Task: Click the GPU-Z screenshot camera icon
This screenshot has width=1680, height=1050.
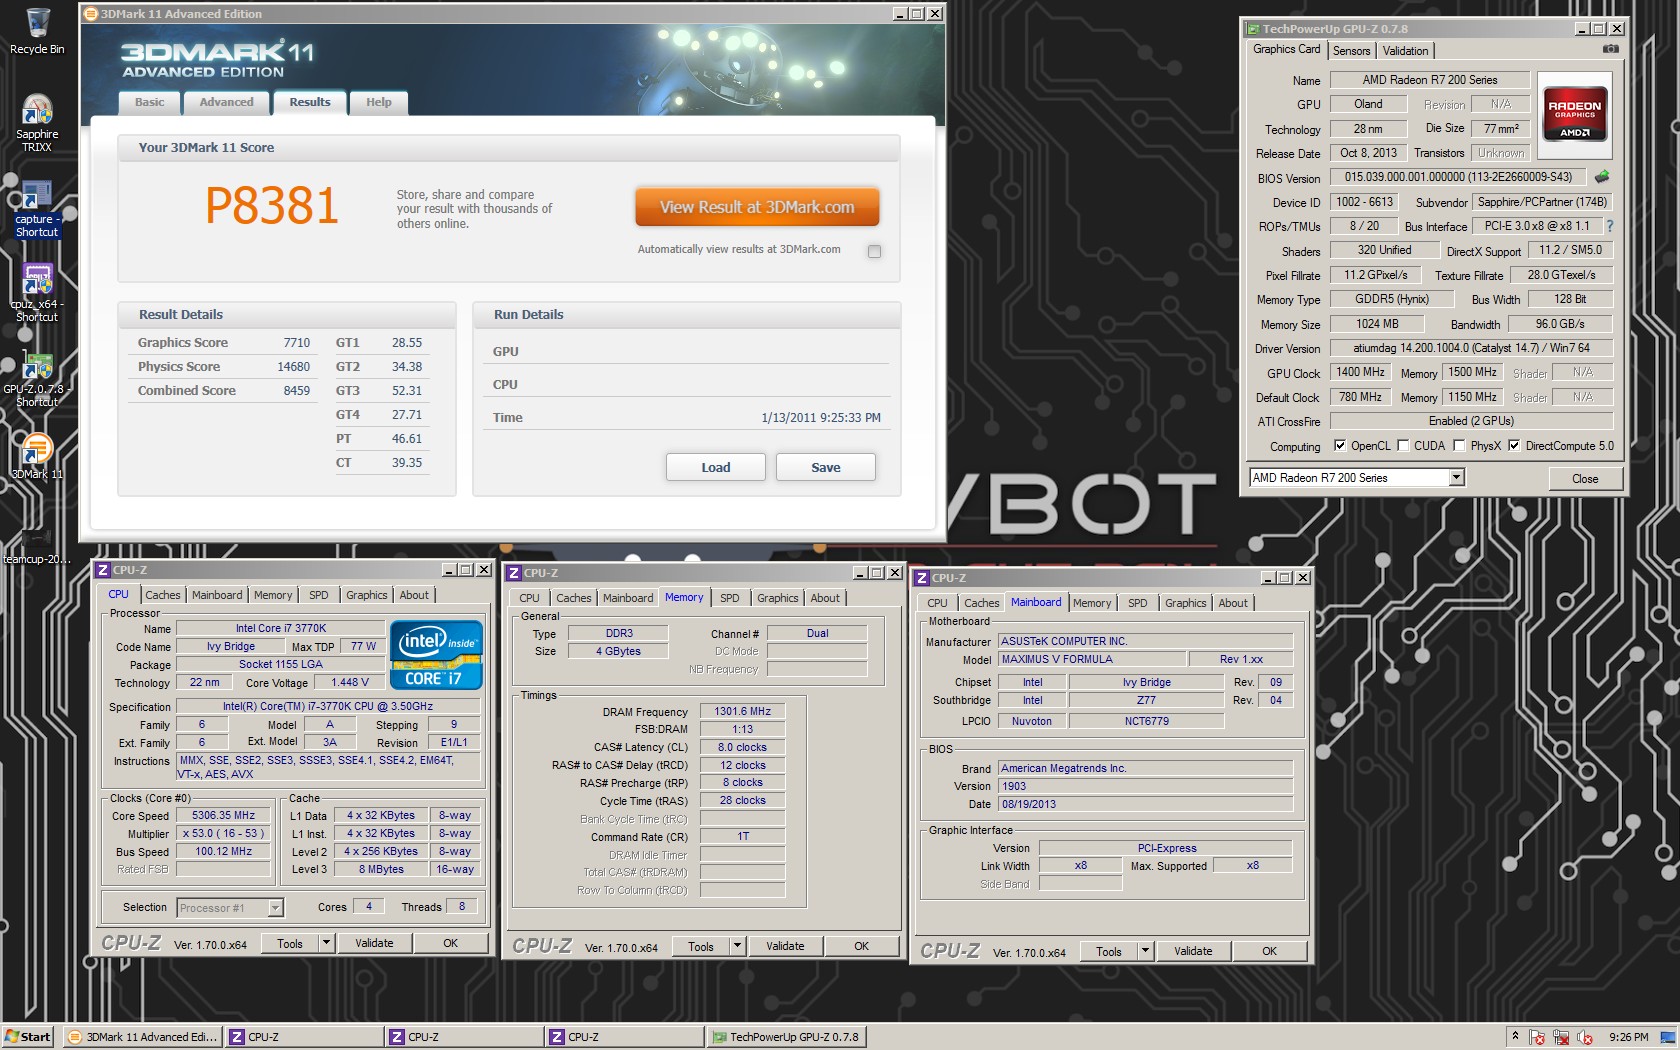Action: pyautogui.click(x=1610, y=49)
